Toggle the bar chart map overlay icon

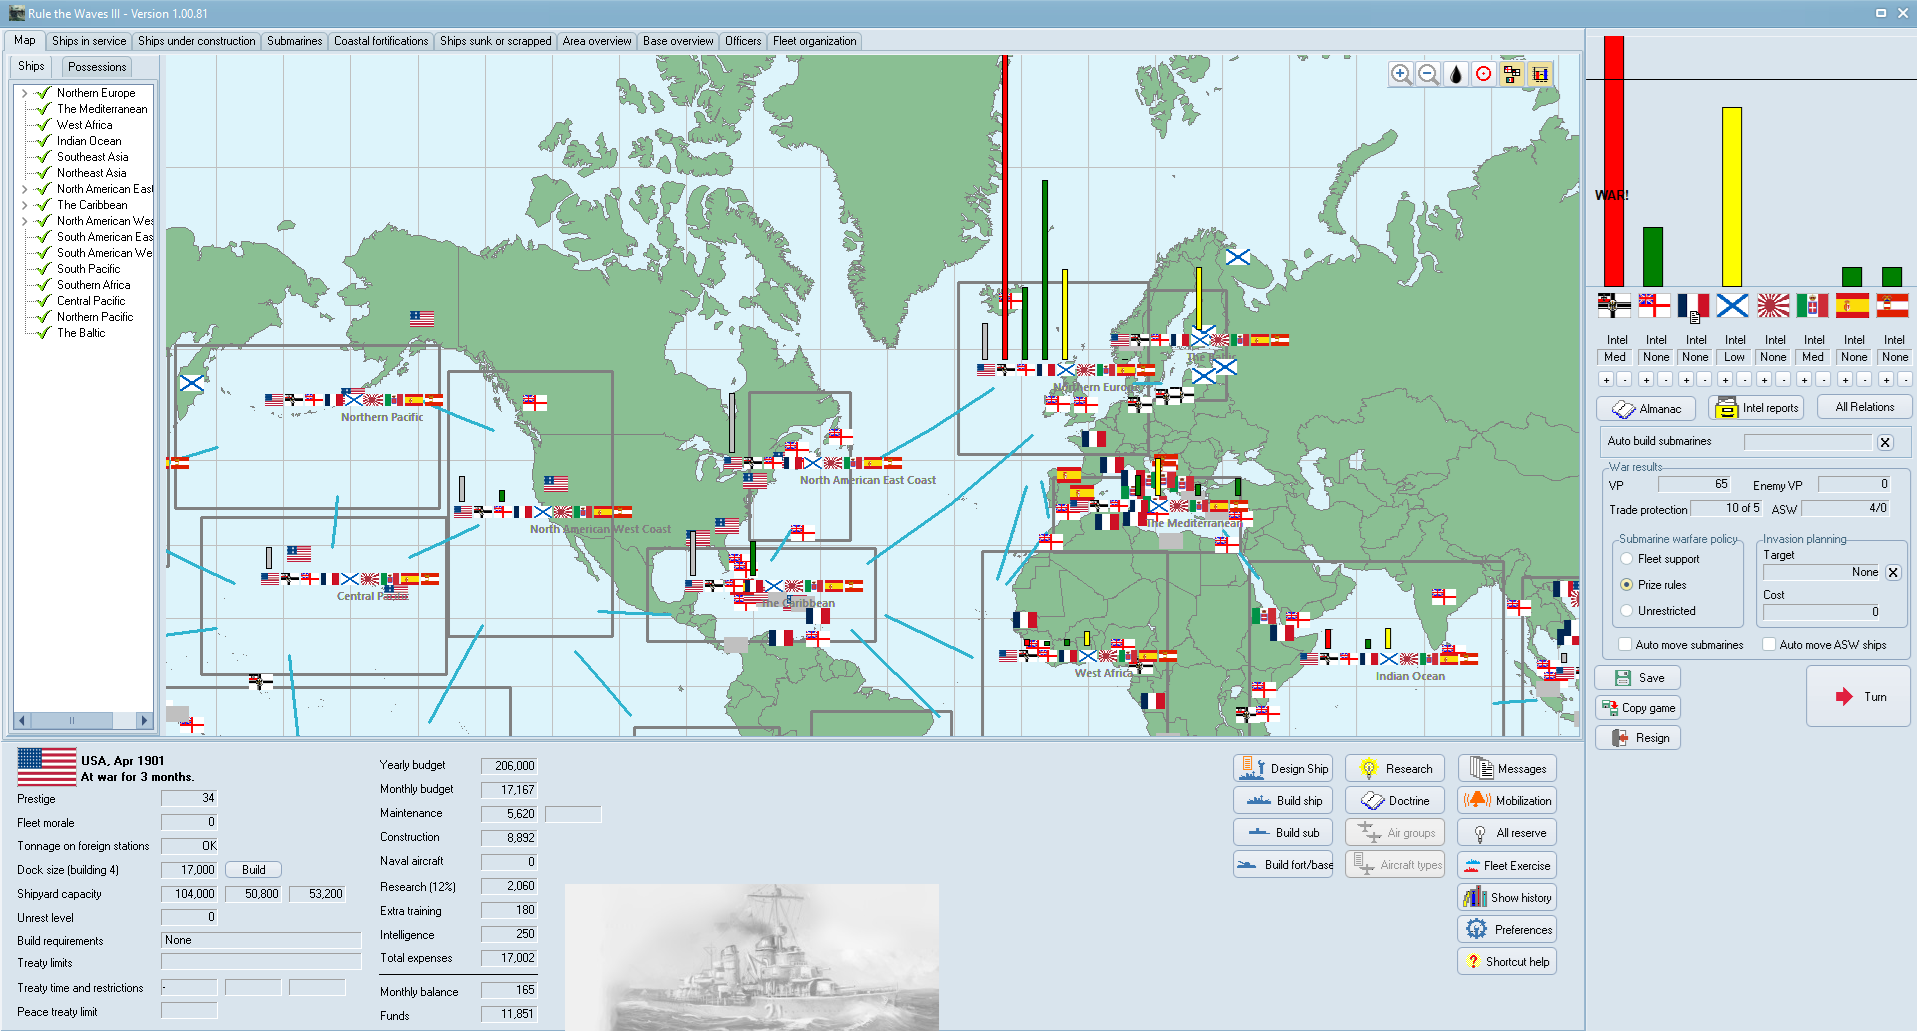1540,74
